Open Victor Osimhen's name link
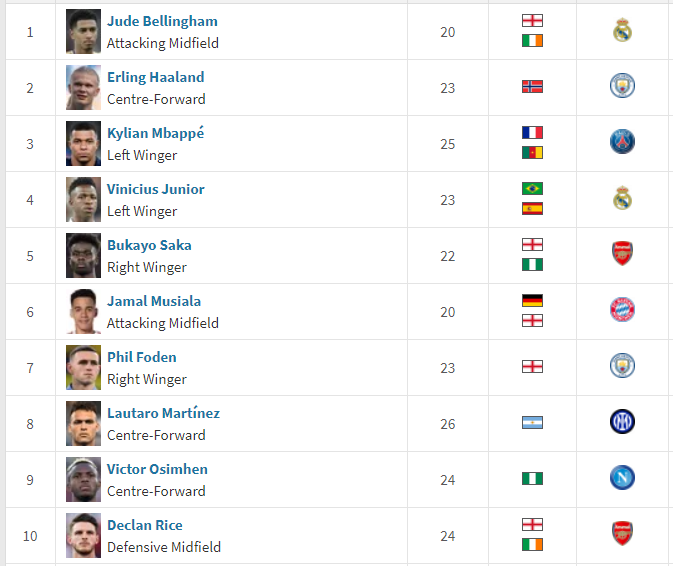 [x=157, y=469]
